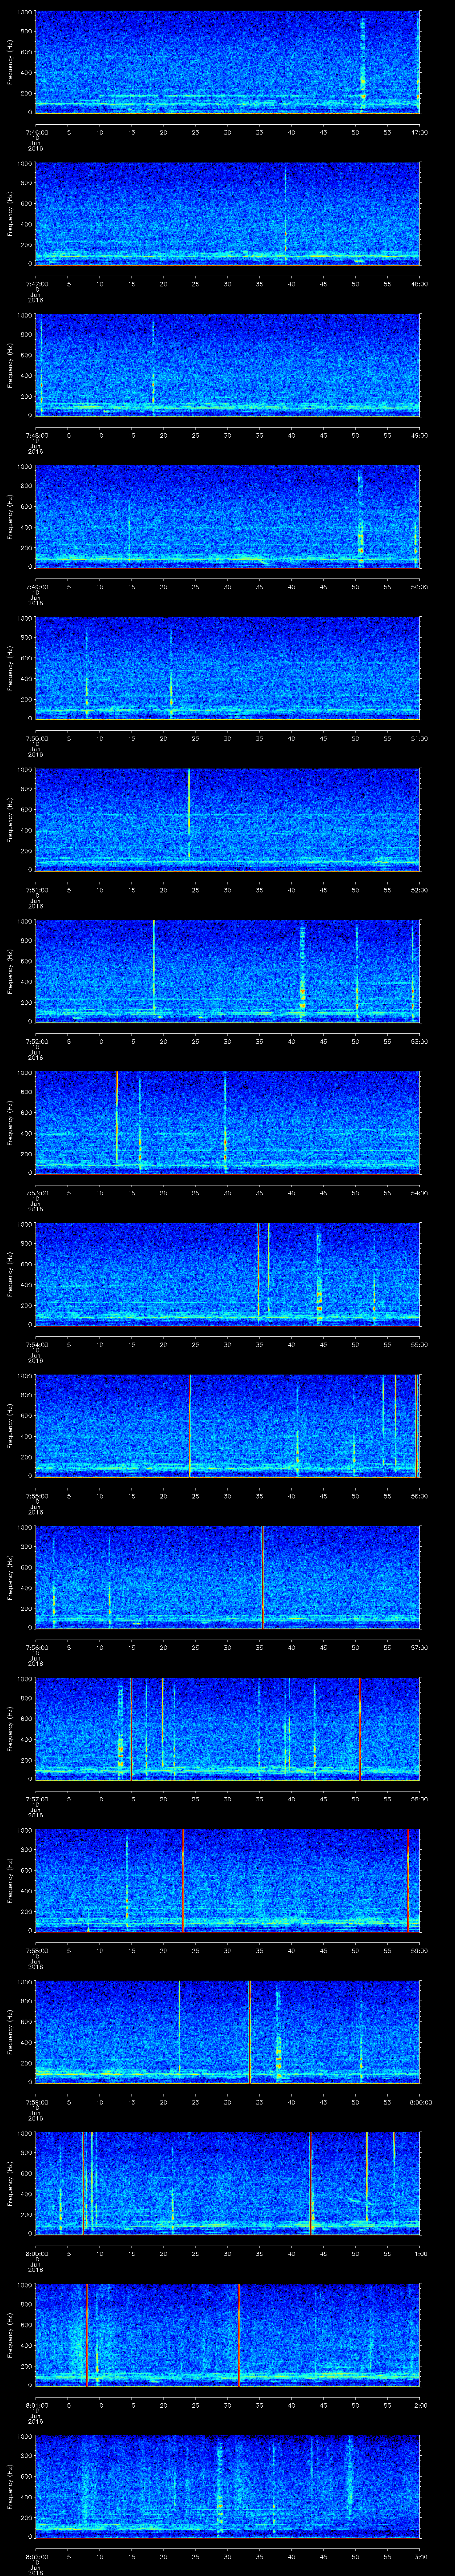The width and height of the screenshot is (455, 2576).
Task: Select the spectrogram panel starting at 7:57:00
Action: click(x=228, y=1729)
